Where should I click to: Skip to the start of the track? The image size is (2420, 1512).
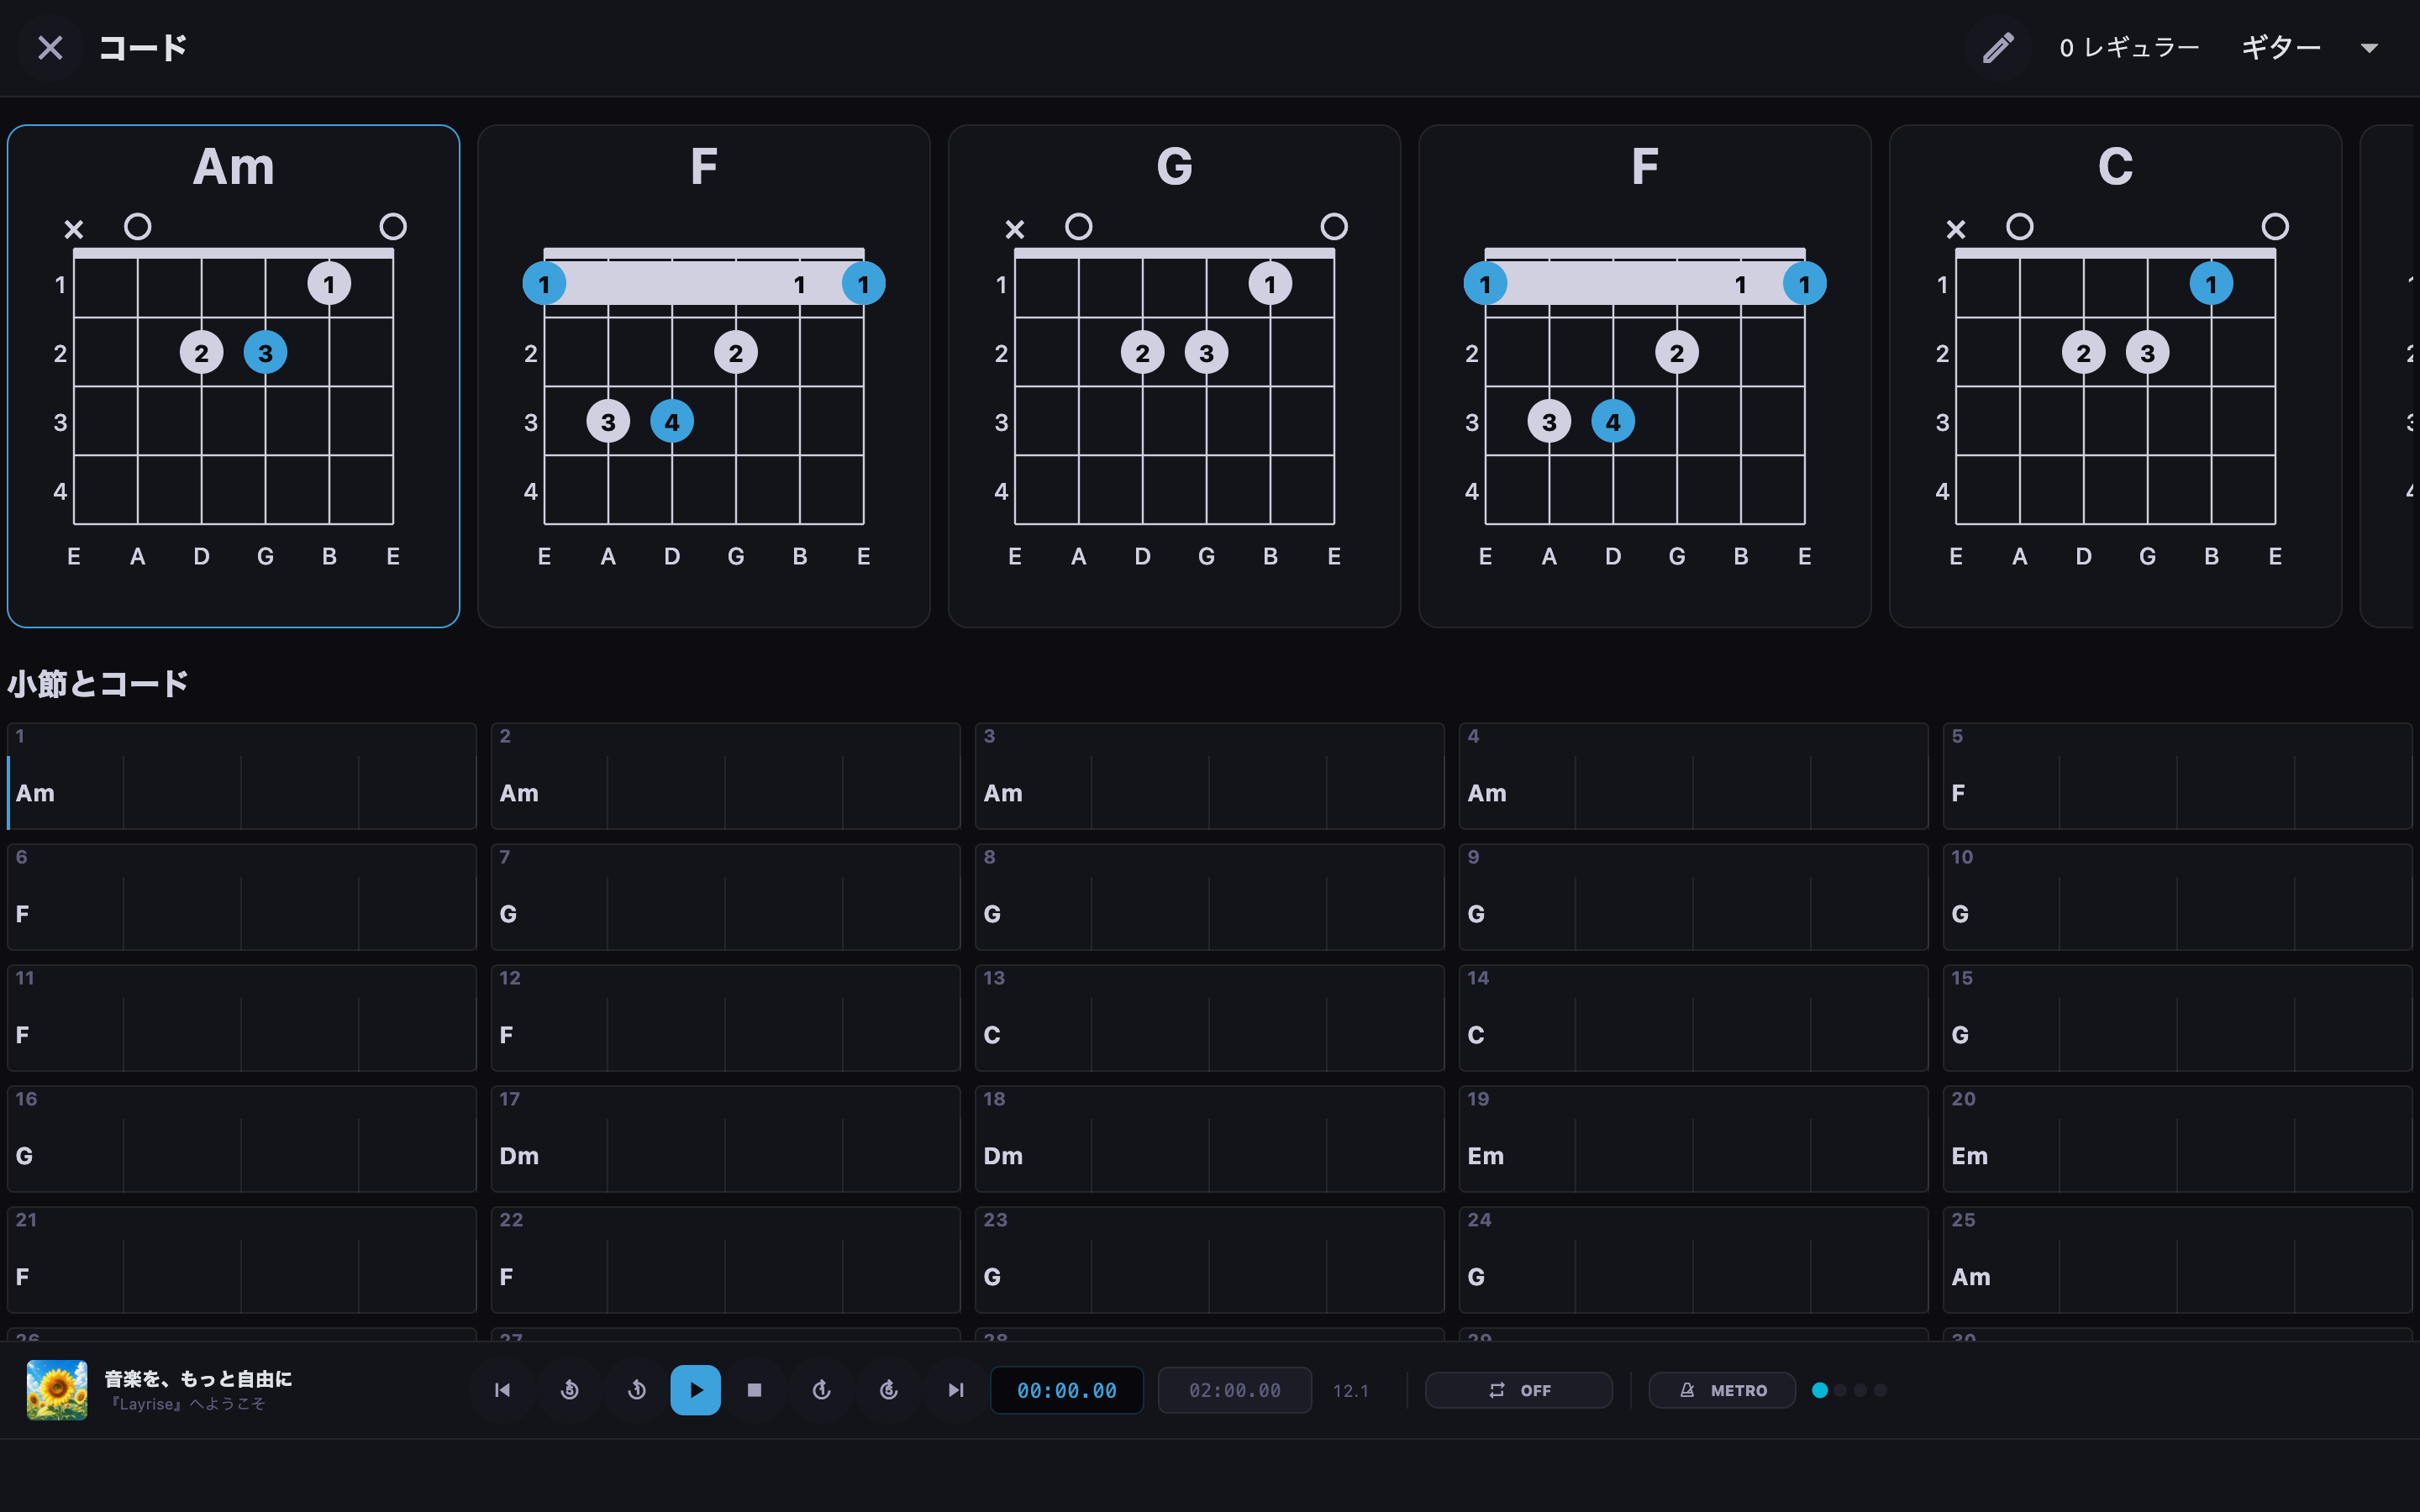503,1390
